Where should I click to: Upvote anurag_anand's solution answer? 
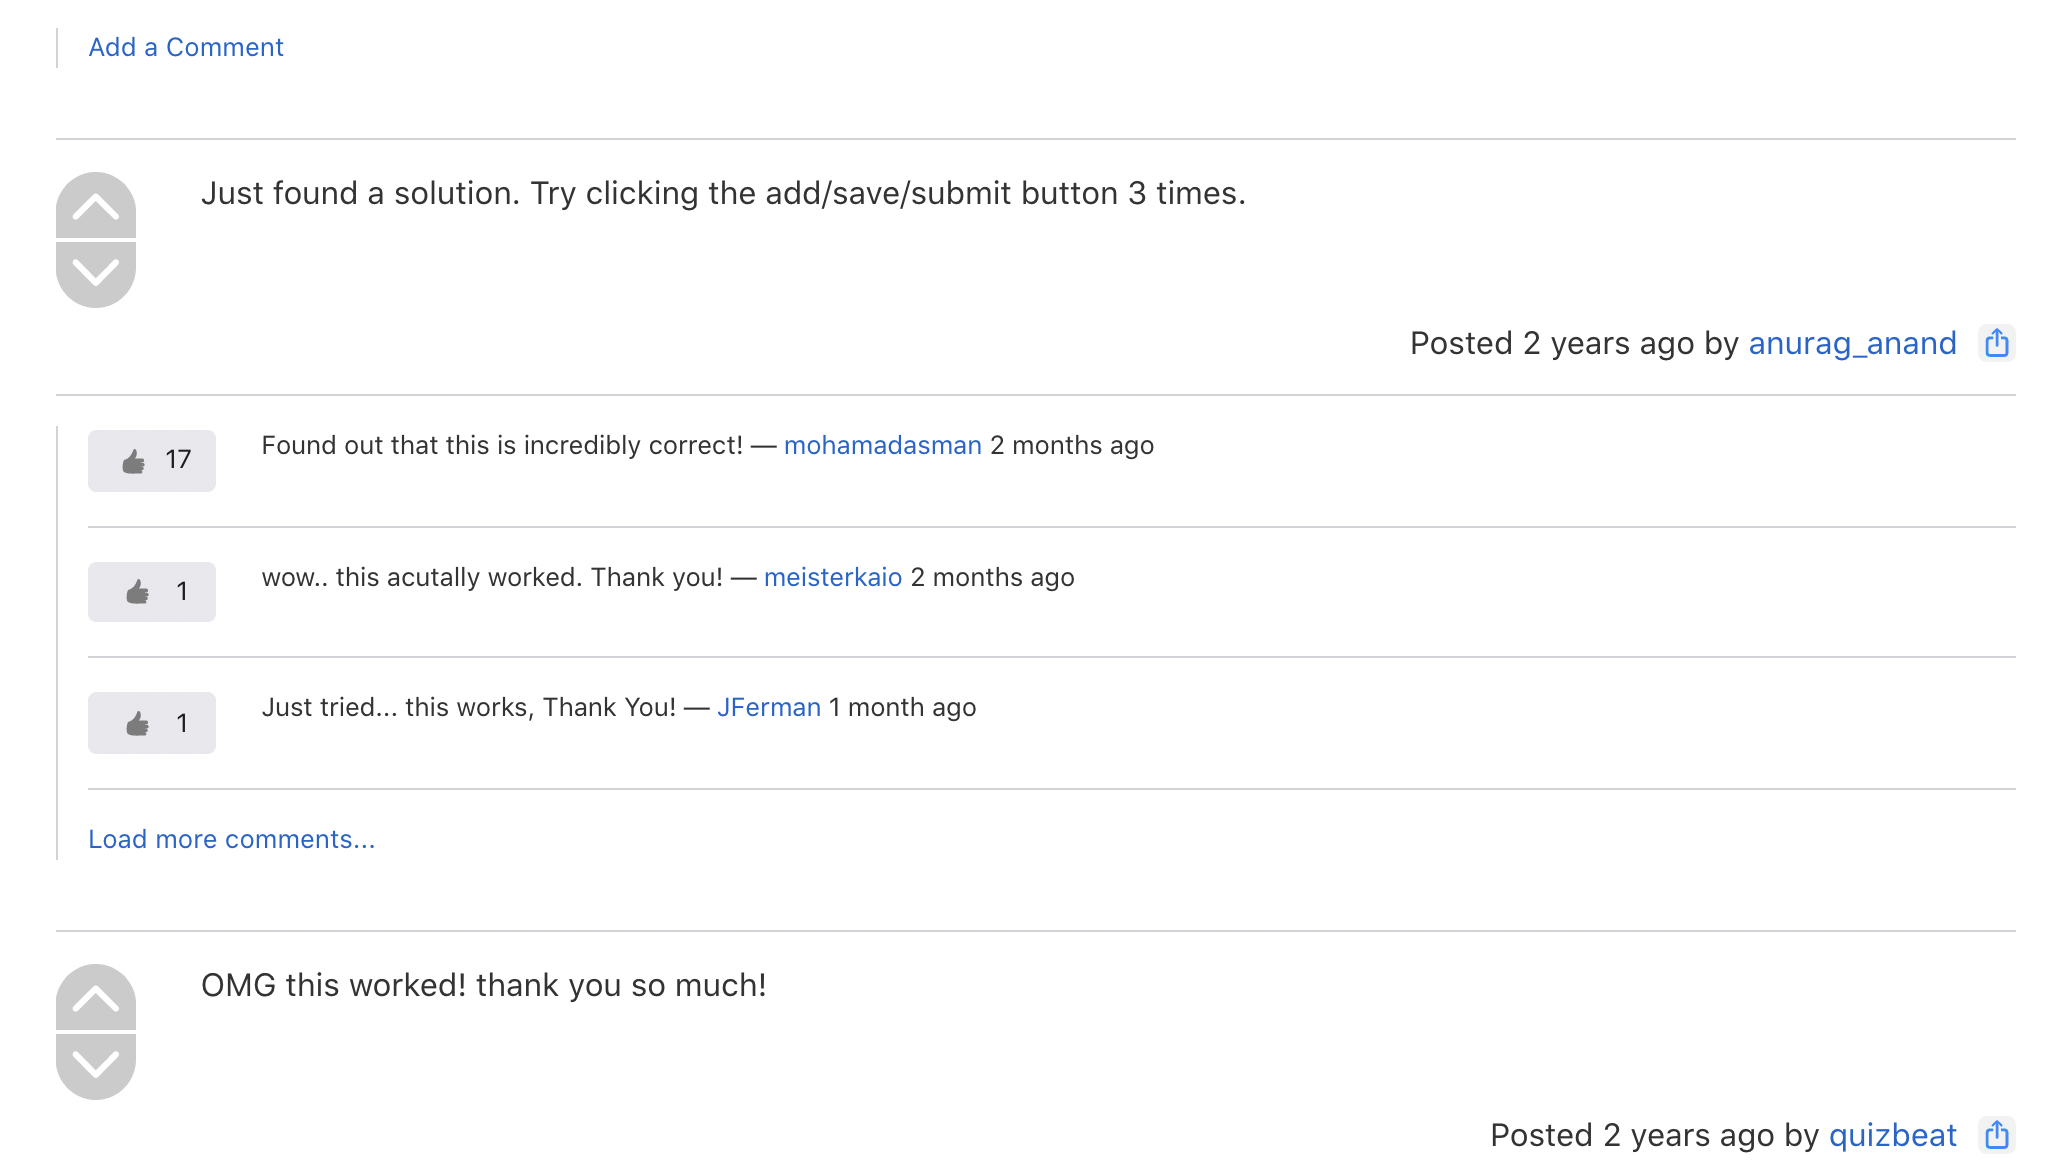96,207
